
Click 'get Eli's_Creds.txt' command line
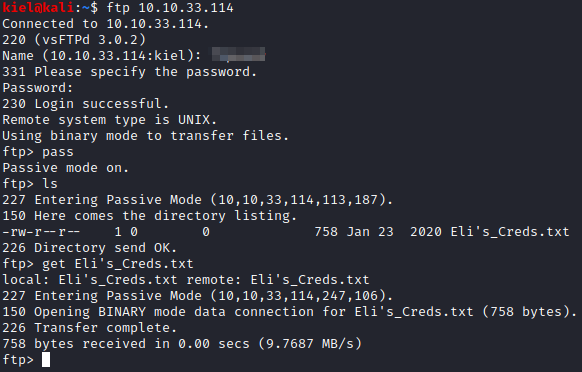[x=117, y=264]
